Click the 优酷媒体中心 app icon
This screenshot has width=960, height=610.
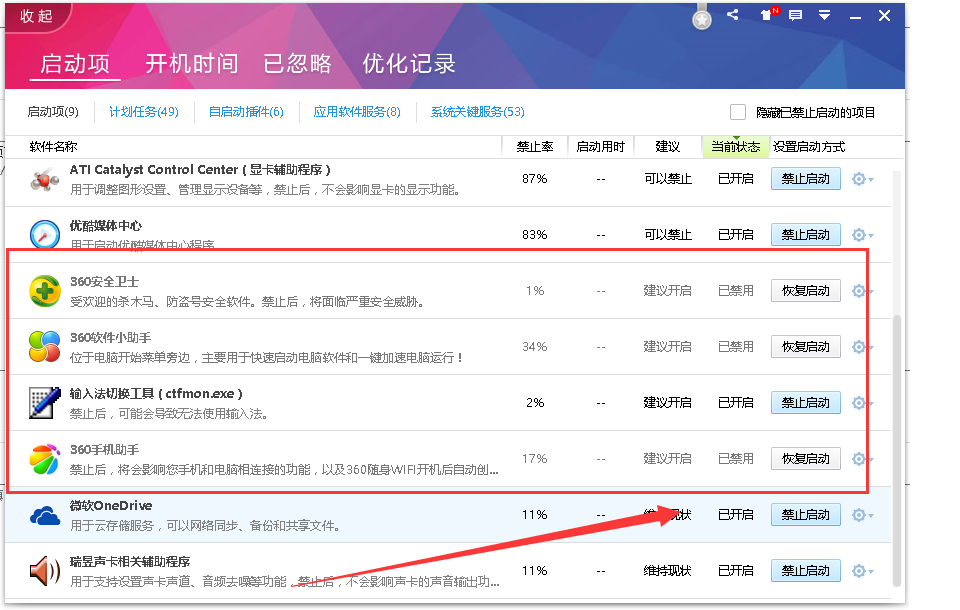(45, 235)
